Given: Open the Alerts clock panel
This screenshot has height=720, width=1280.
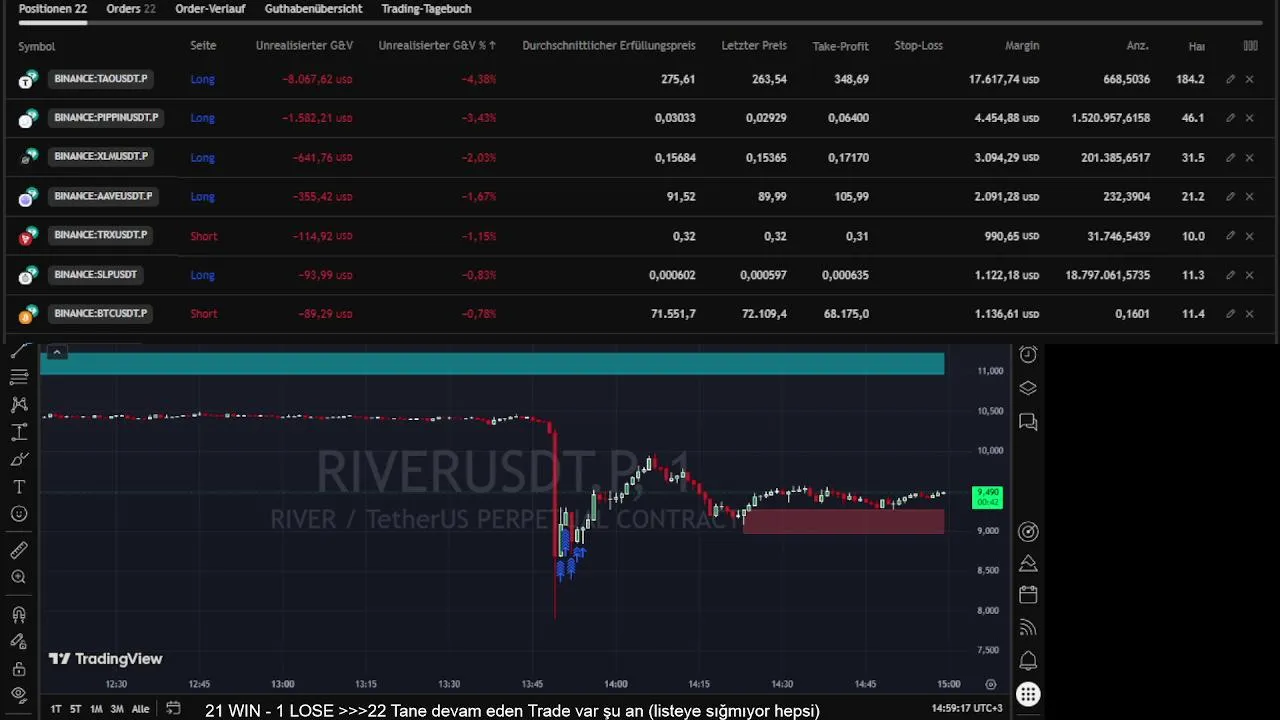Looking at the screenshot, I should click(x=1028, y=355).
